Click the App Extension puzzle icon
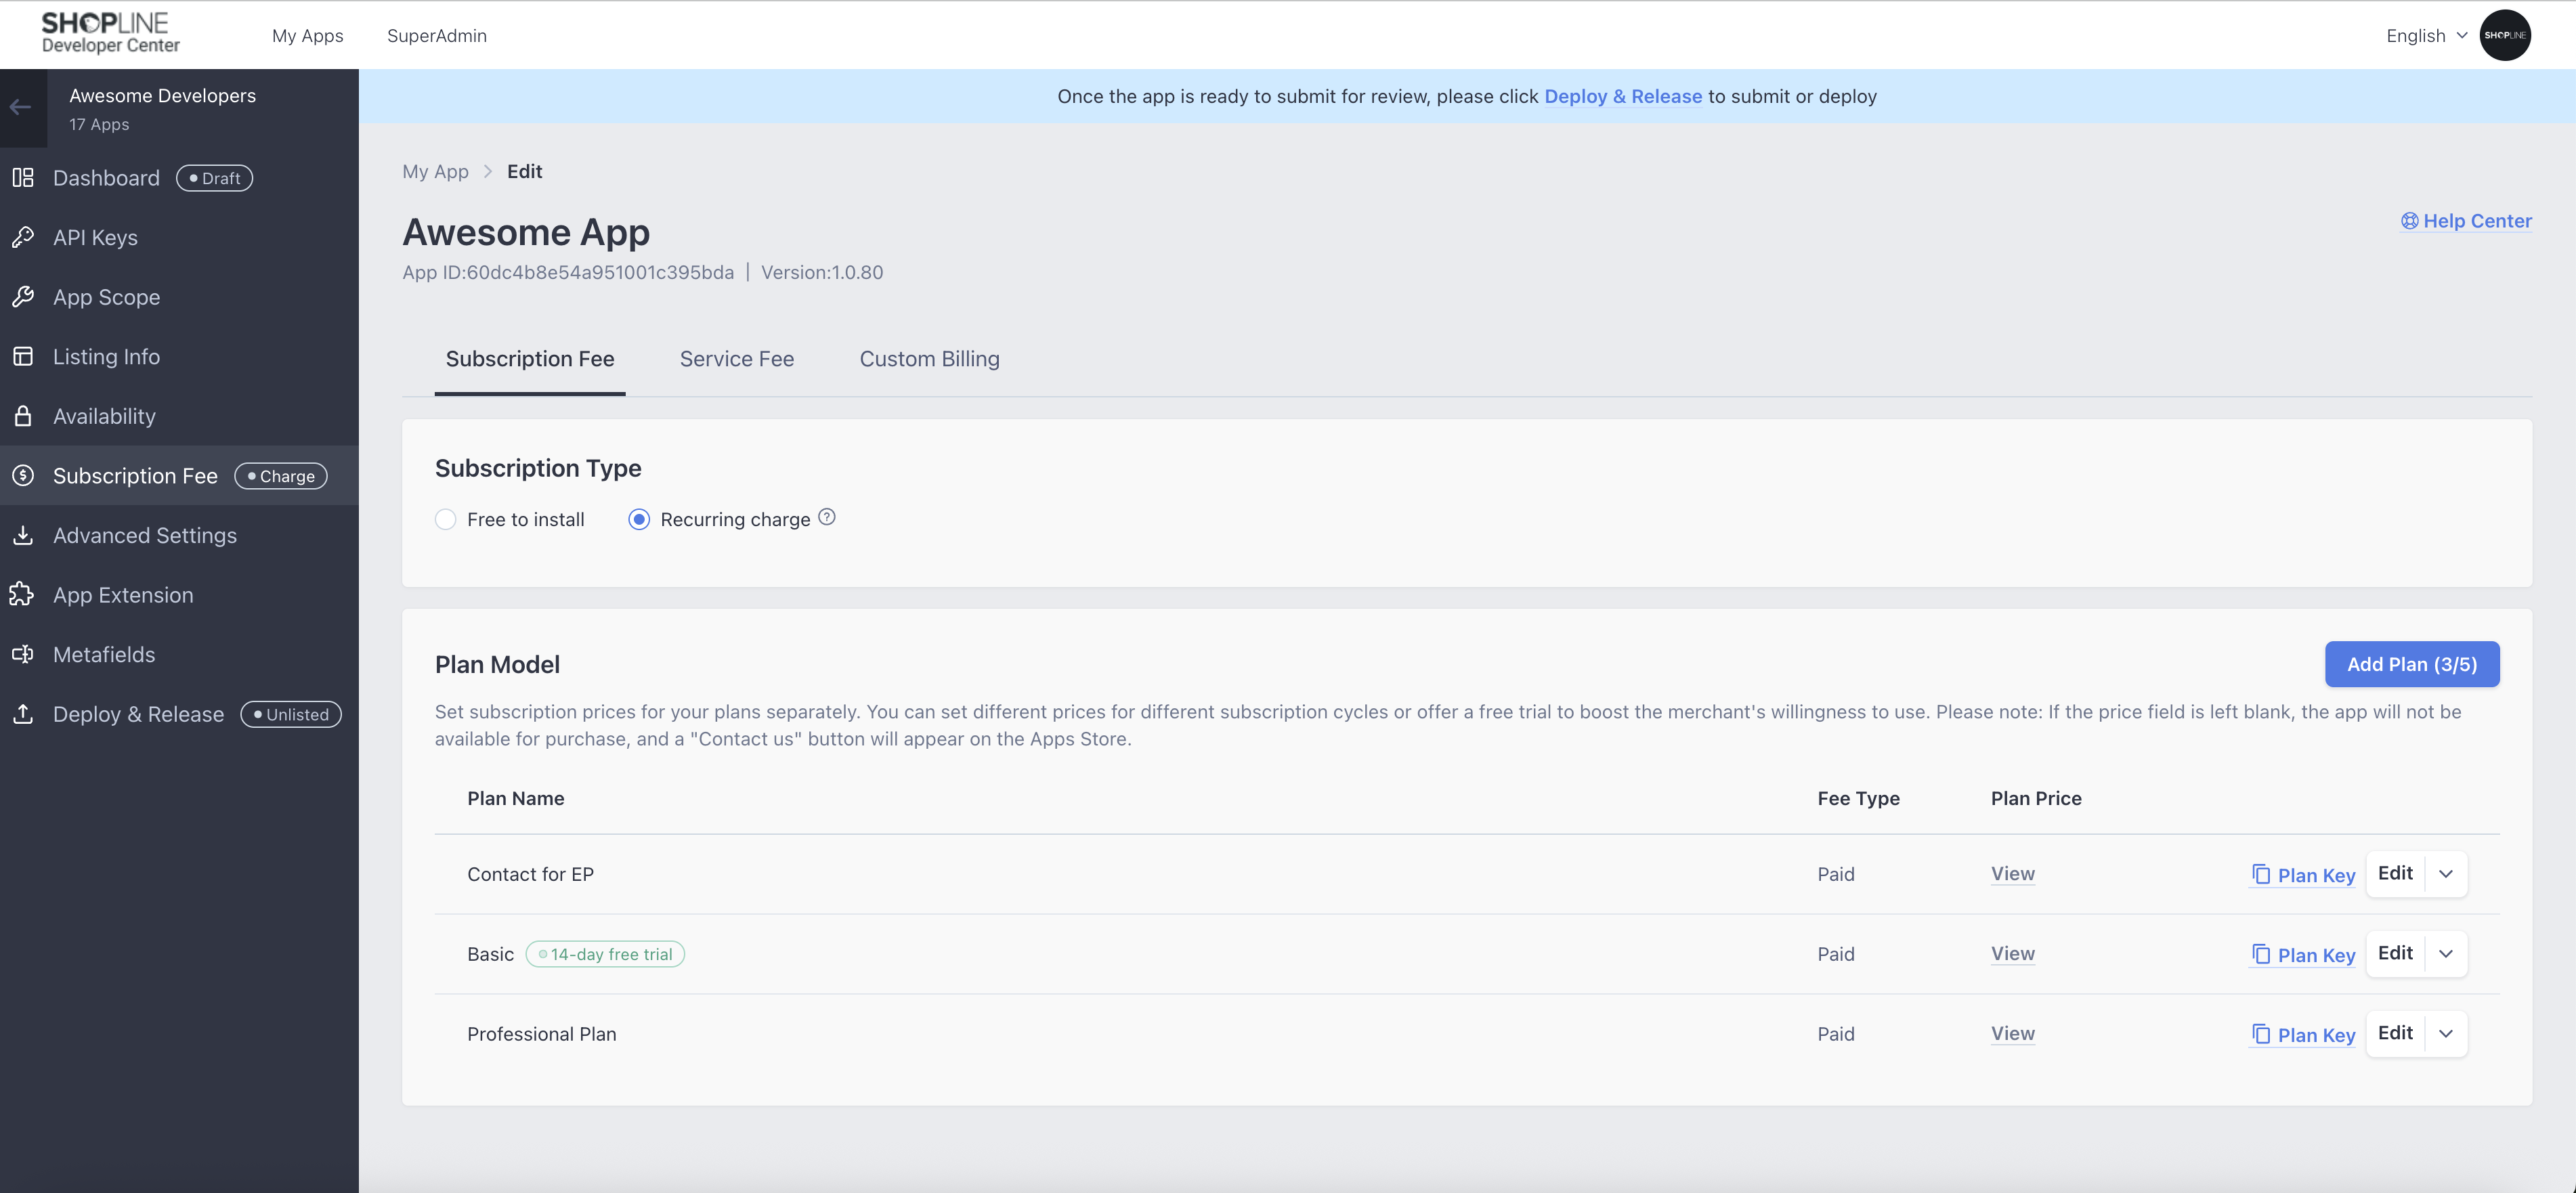The height and width of the screenshot is (1193, 2576). (23, 595)
